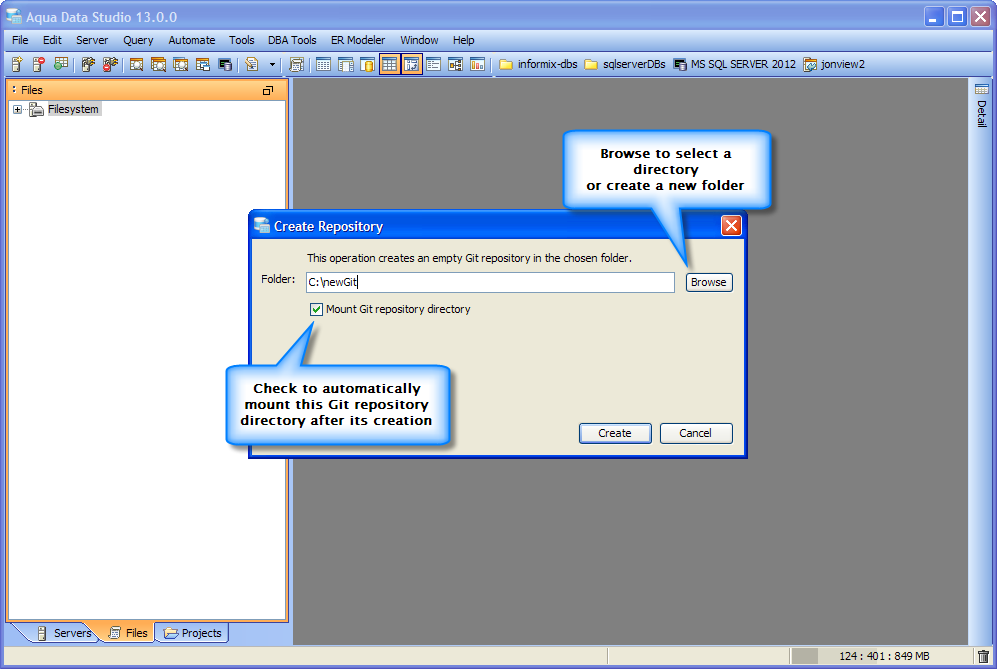Open the MS SQL SERVER 2012 shortcut

pos(734,64)
